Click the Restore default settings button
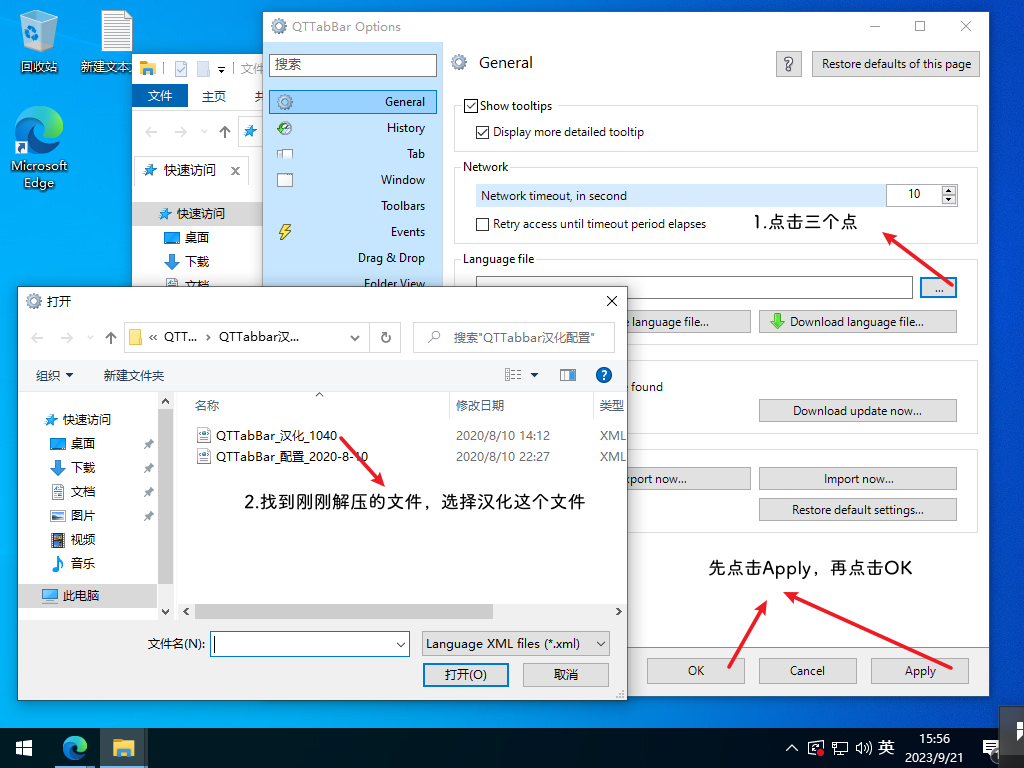The height and width of the screenshot is (768, 1024). pos(857,510)
